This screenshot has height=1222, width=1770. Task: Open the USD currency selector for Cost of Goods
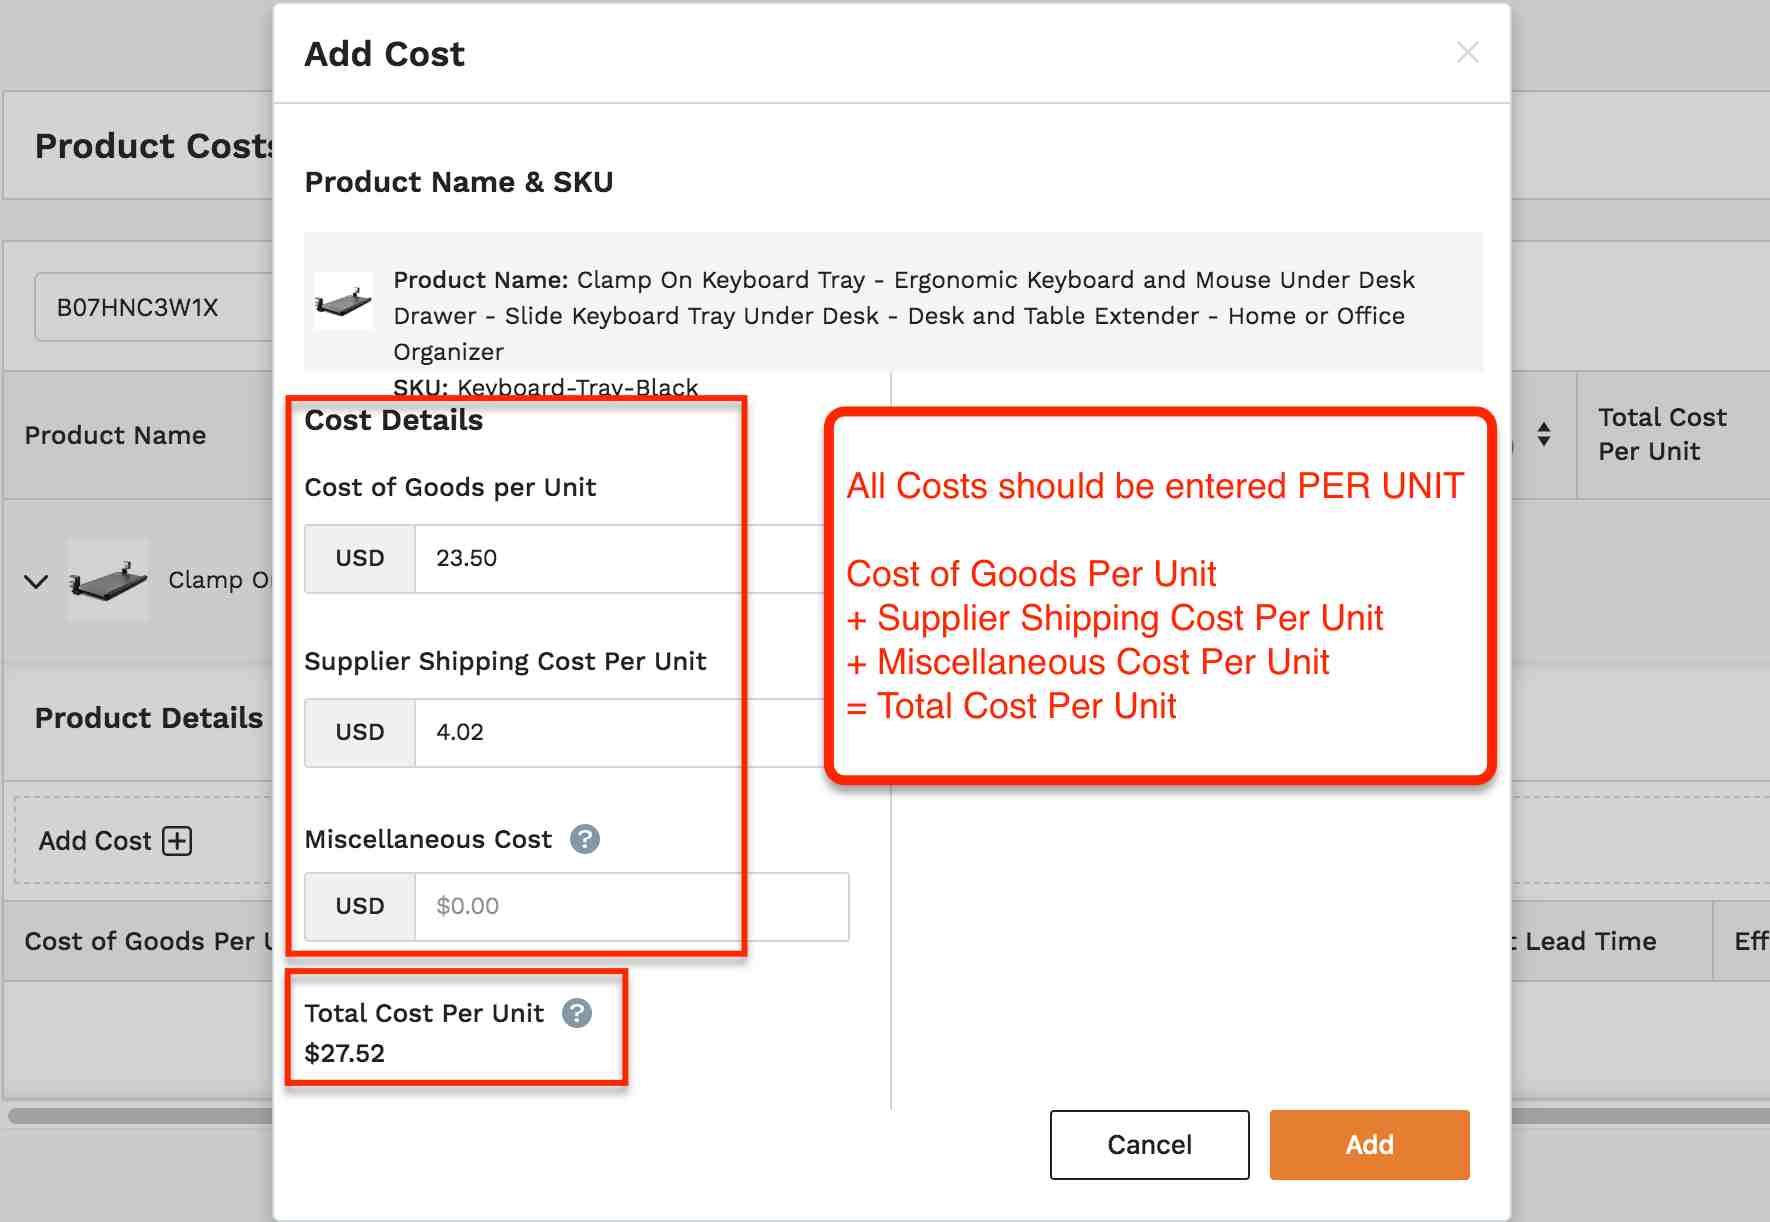[x=360, y=558]
